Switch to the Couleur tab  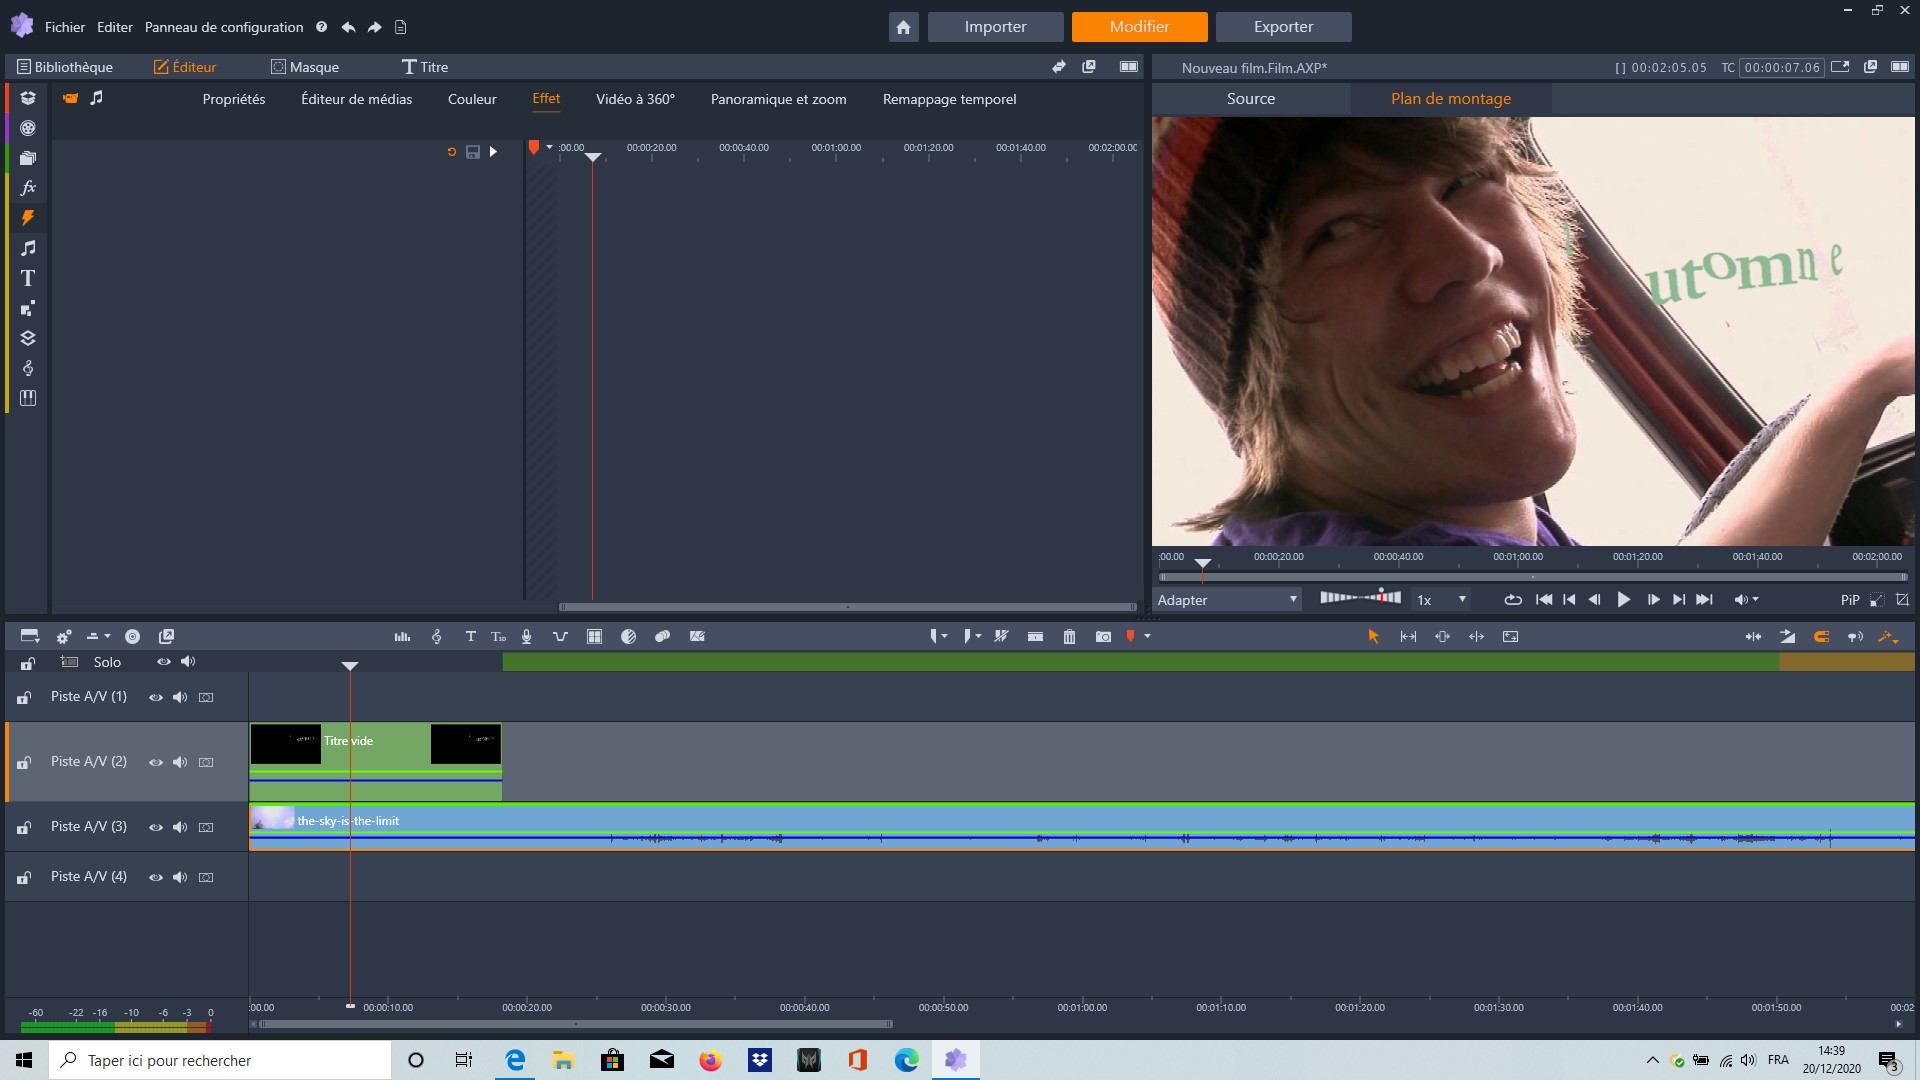(472, 99)
